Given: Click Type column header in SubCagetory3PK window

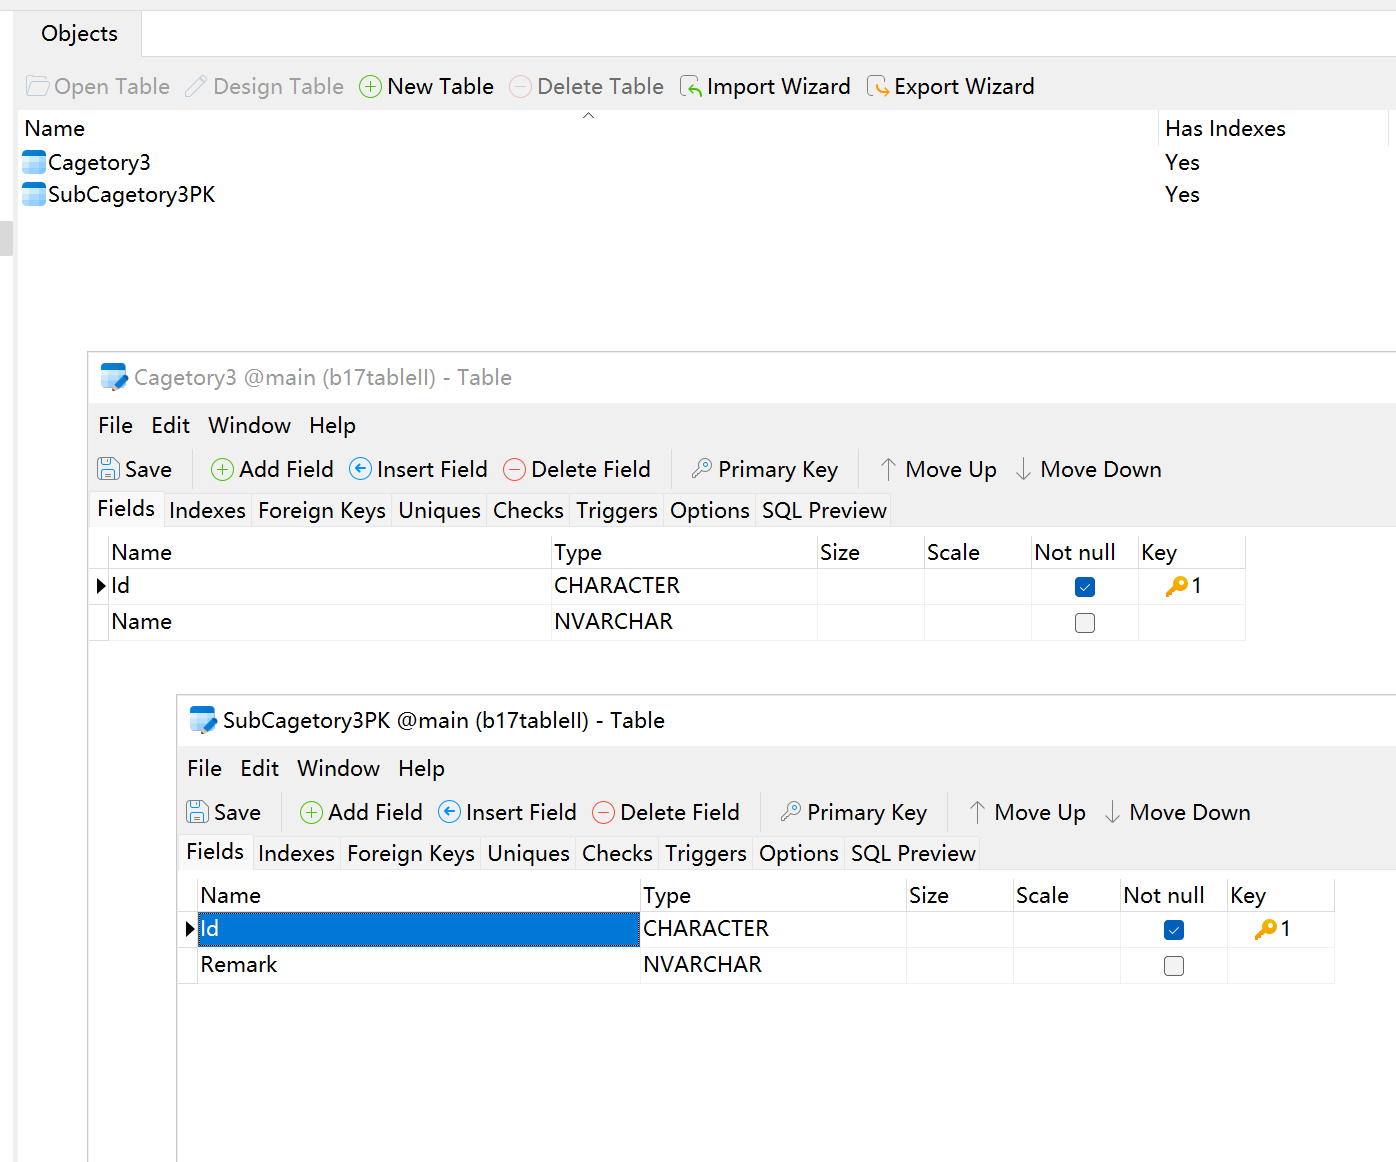Looking at the screenshot, I should [x=773, y=896].
